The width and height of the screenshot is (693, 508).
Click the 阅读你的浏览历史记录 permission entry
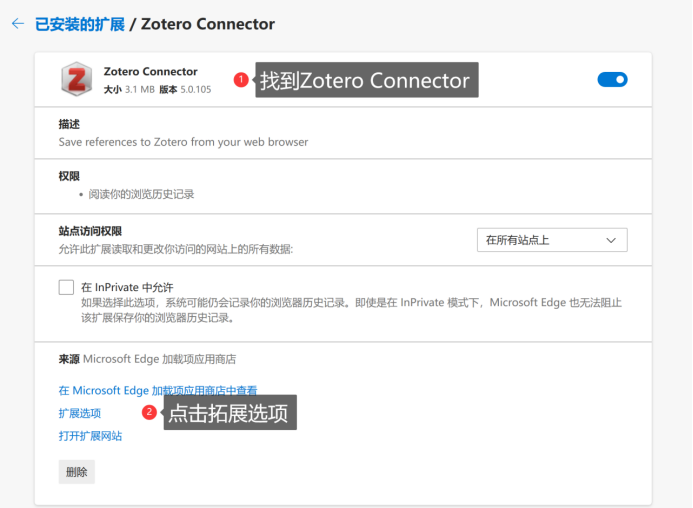pos(141,194)
